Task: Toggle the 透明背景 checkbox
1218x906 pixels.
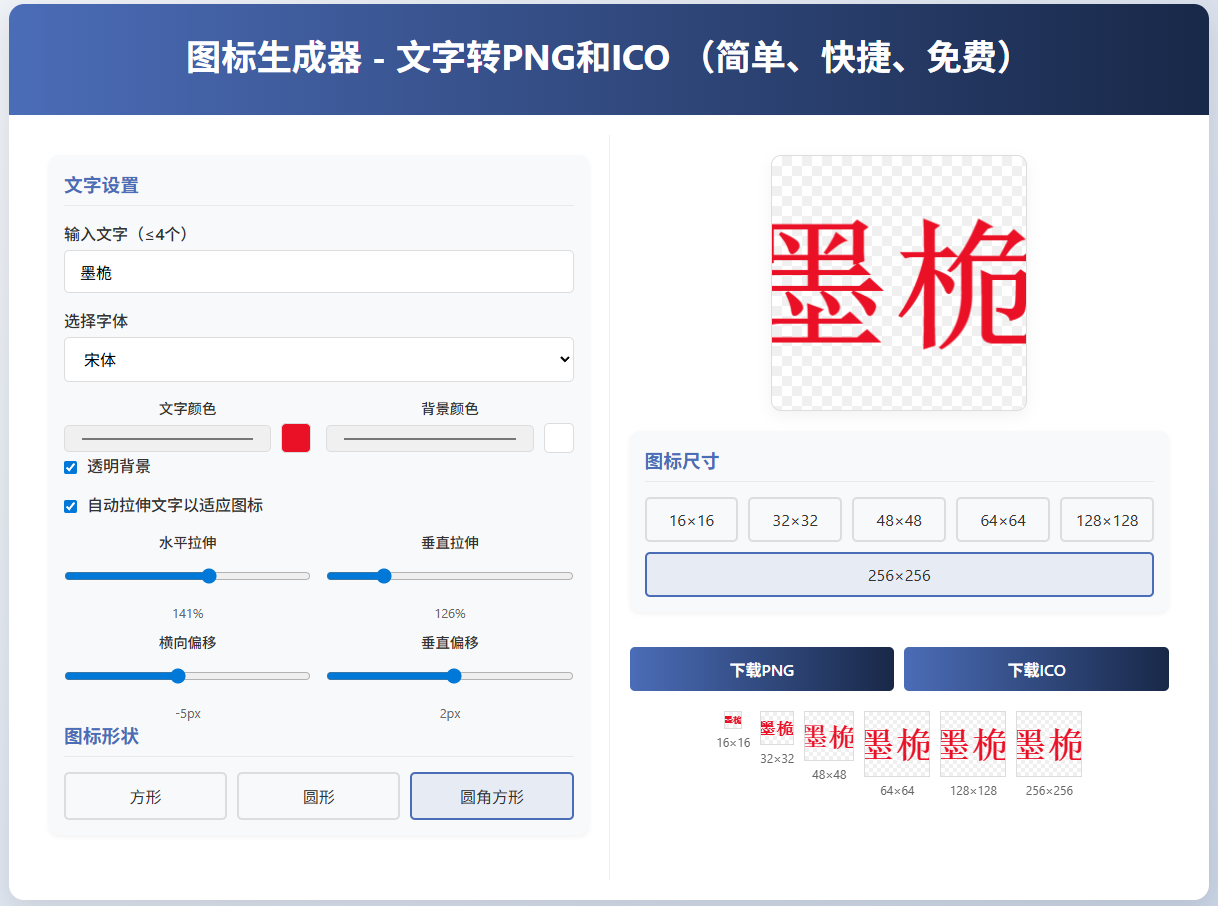Action: [x=70, y=467]
